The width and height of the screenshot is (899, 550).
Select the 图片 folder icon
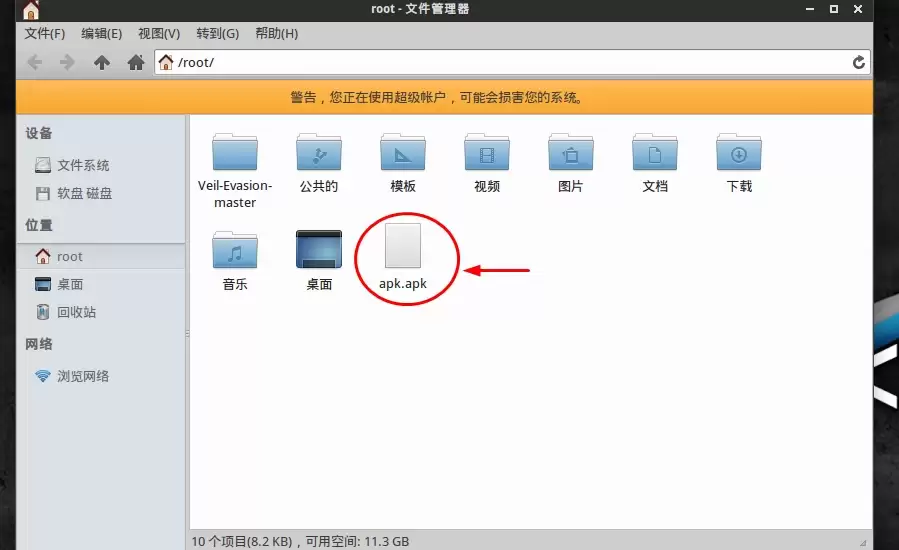point(570,152)
